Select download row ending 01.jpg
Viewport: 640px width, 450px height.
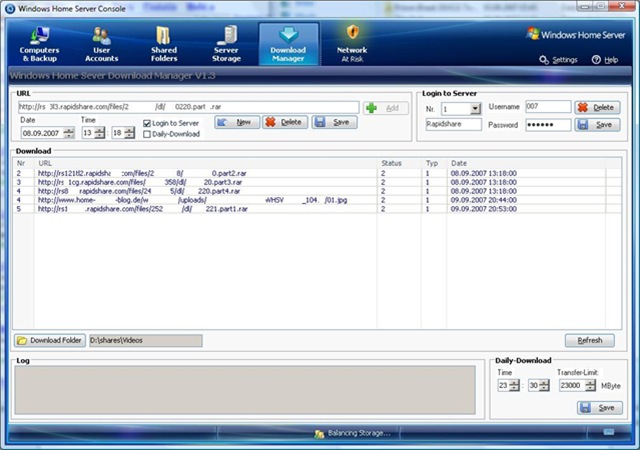click(x=317, y=200)
